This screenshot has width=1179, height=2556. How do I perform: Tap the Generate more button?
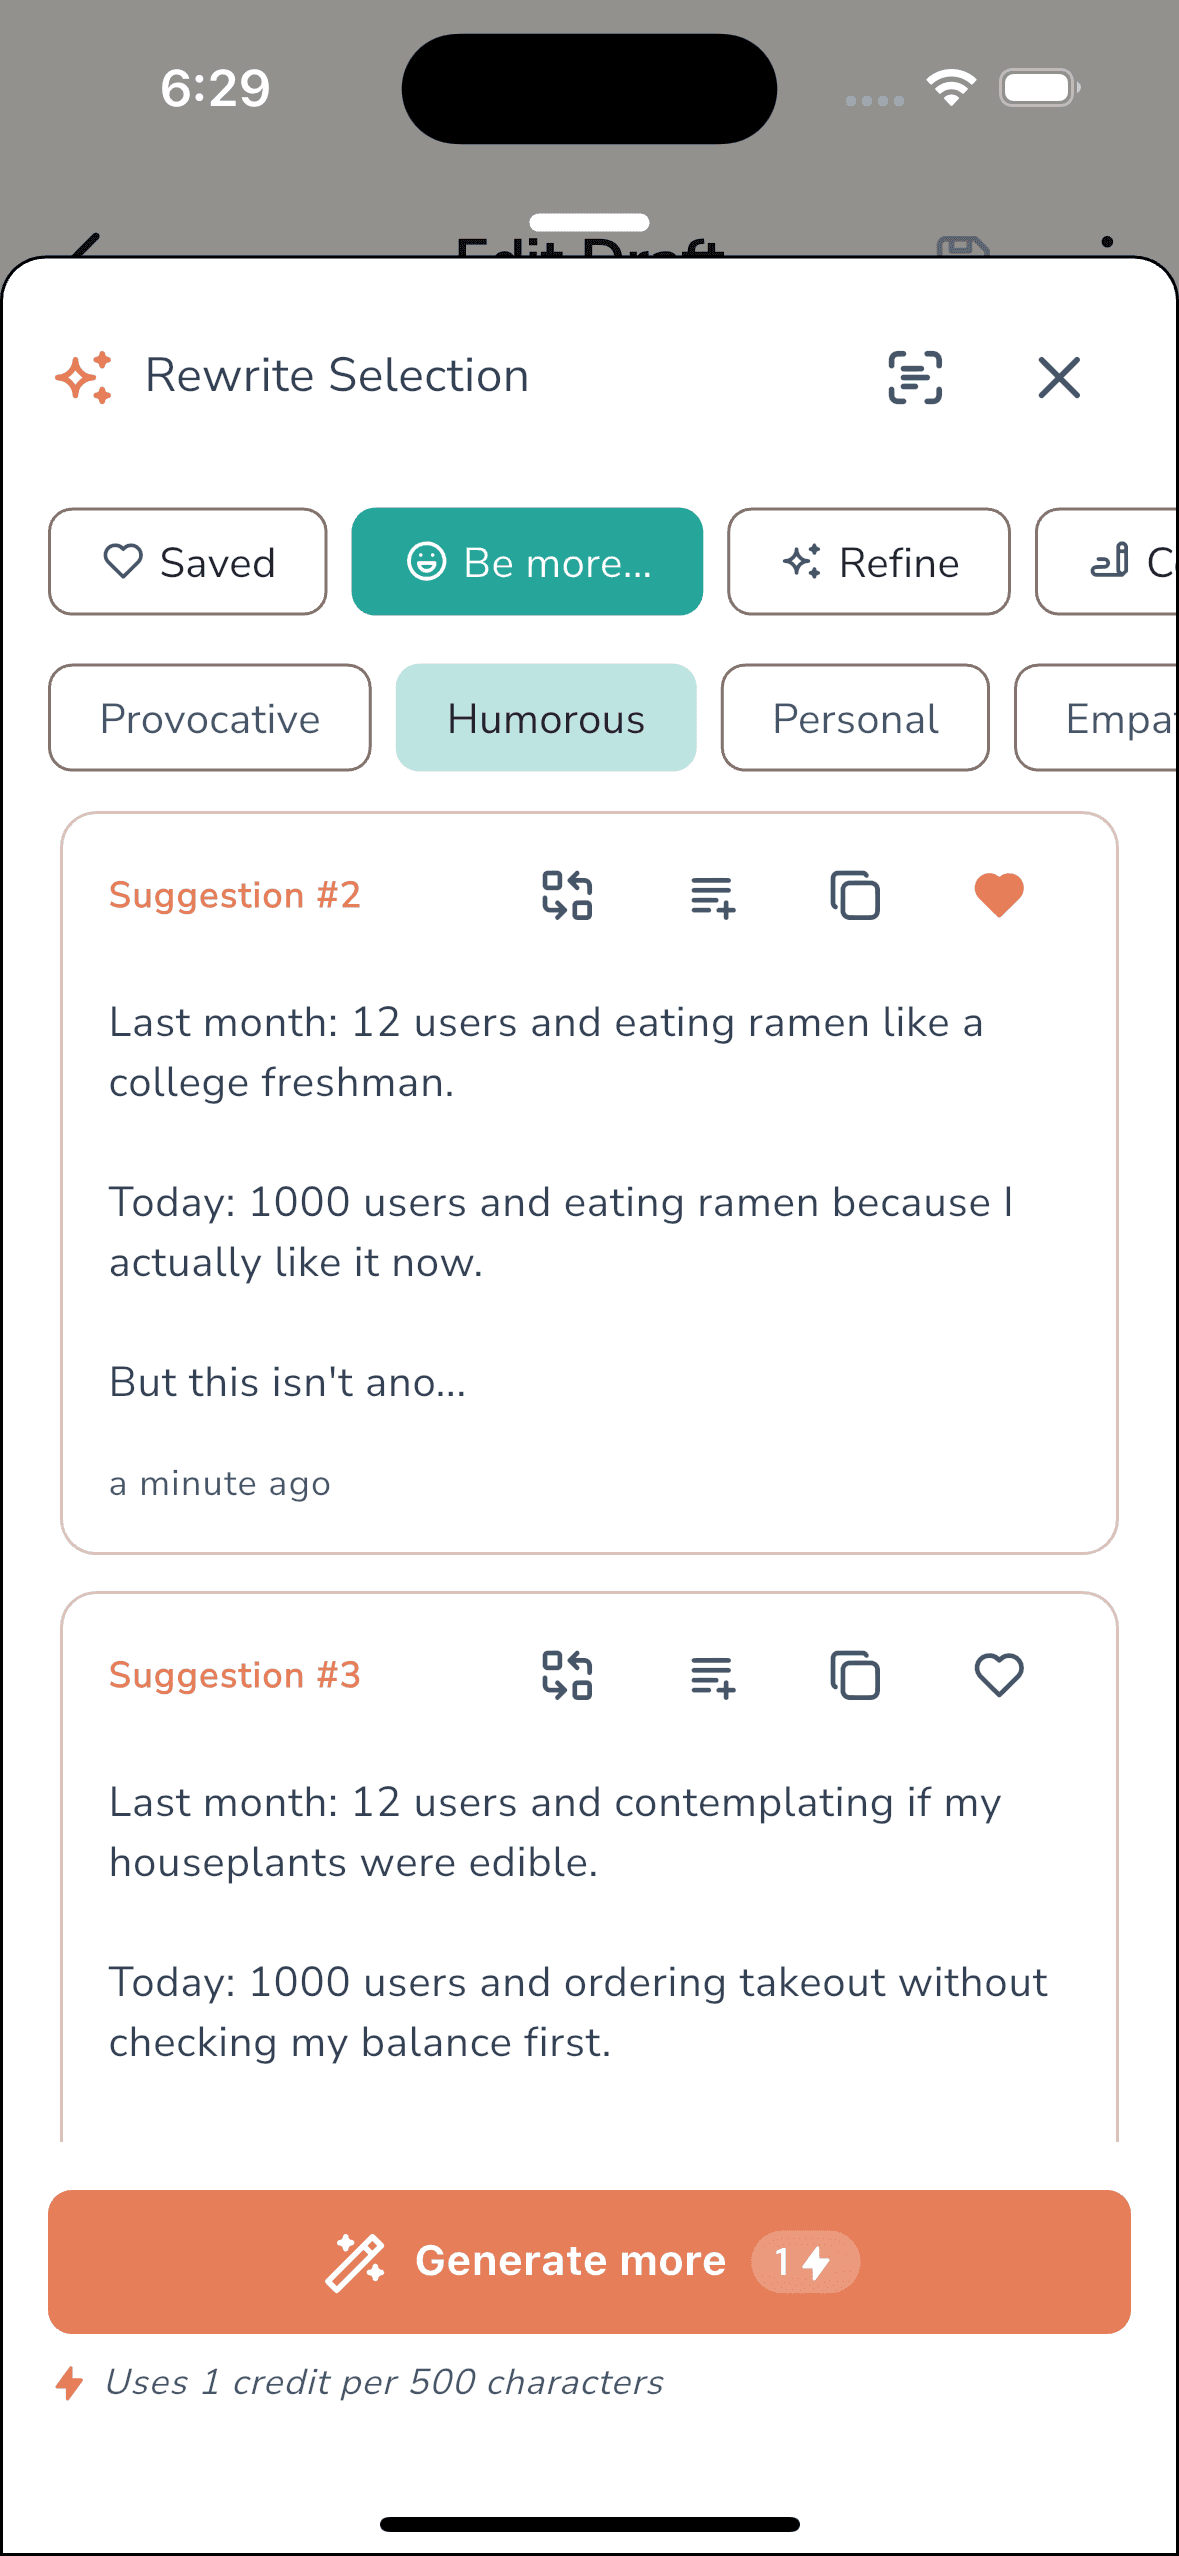pyautogui.click(x=589, y=2262)
